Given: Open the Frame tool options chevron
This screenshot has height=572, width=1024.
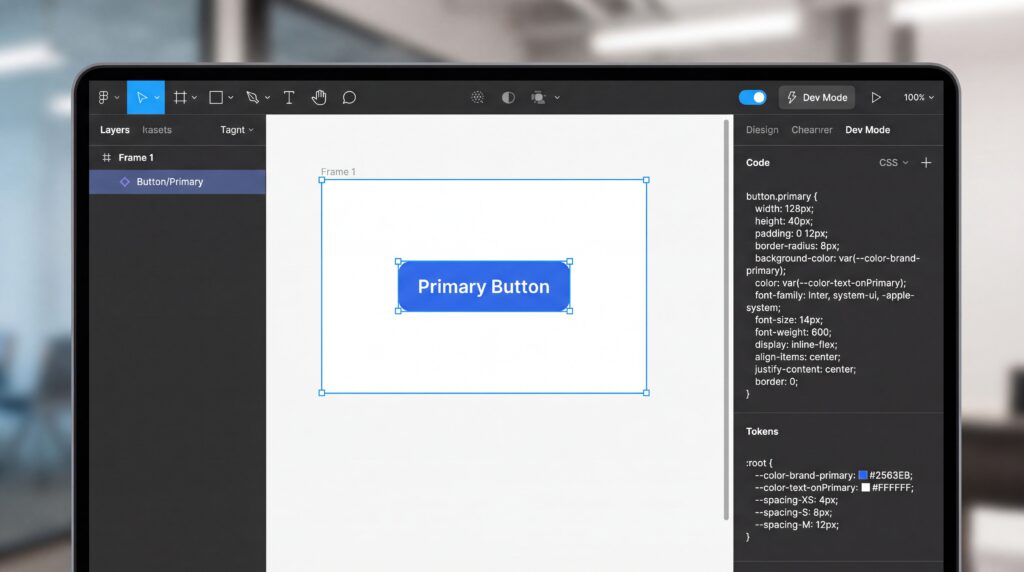Looking at the screenshot, I should click(x=194, y=97).
